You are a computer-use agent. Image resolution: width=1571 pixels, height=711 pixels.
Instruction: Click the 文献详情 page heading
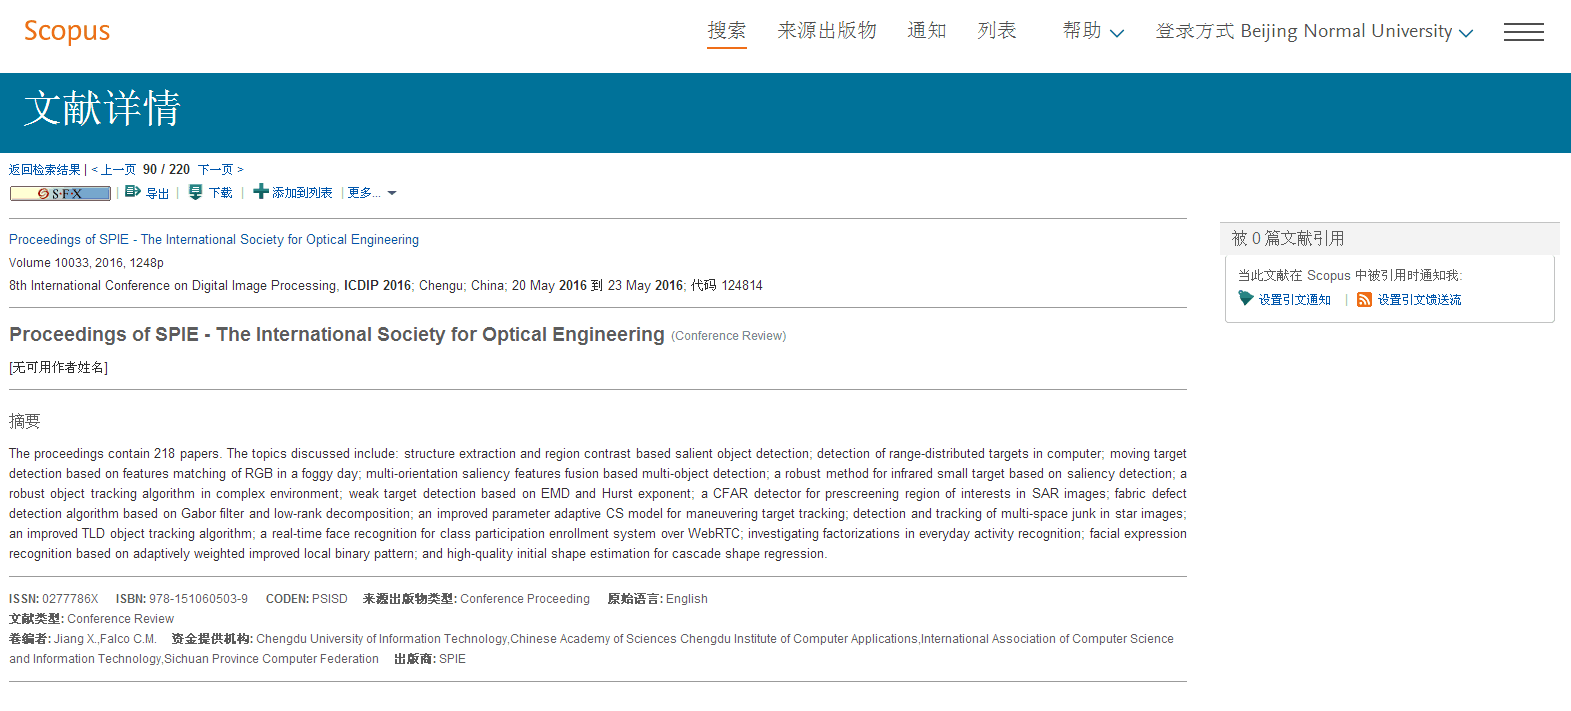click(x=102, y=108)
